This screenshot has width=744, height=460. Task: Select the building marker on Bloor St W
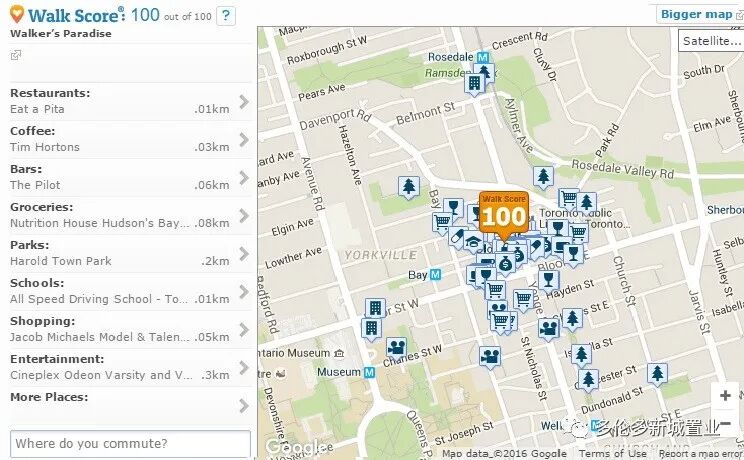point(375,309)
